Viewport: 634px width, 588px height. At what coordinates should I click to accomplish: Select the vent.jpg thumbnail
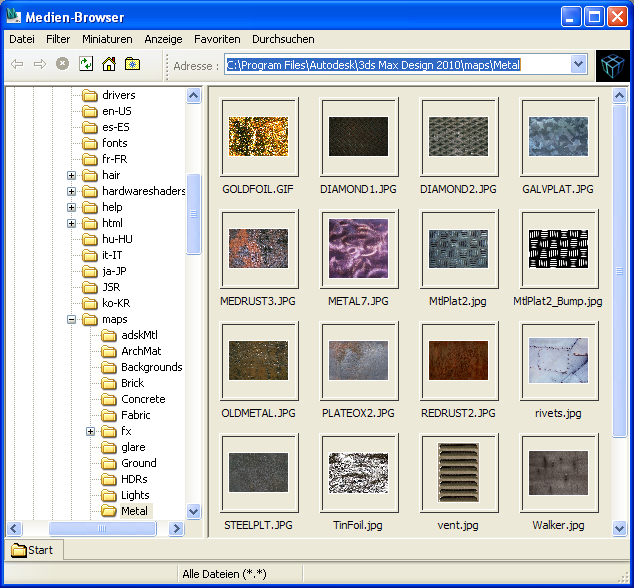(458, 473)
